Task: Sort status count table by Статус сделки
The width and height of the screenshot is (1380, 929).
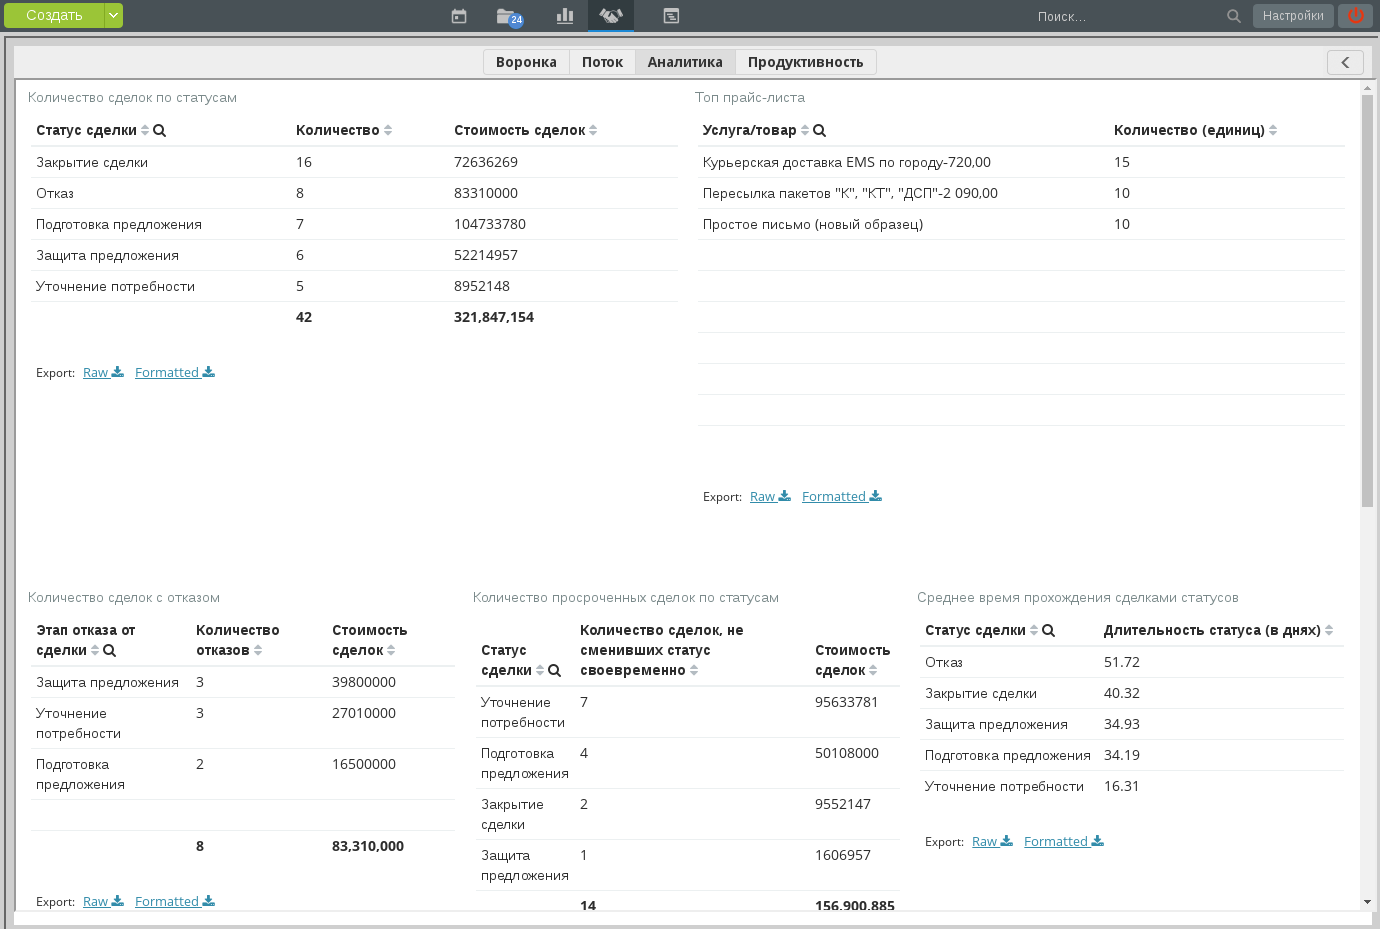Action: point(145,130)
